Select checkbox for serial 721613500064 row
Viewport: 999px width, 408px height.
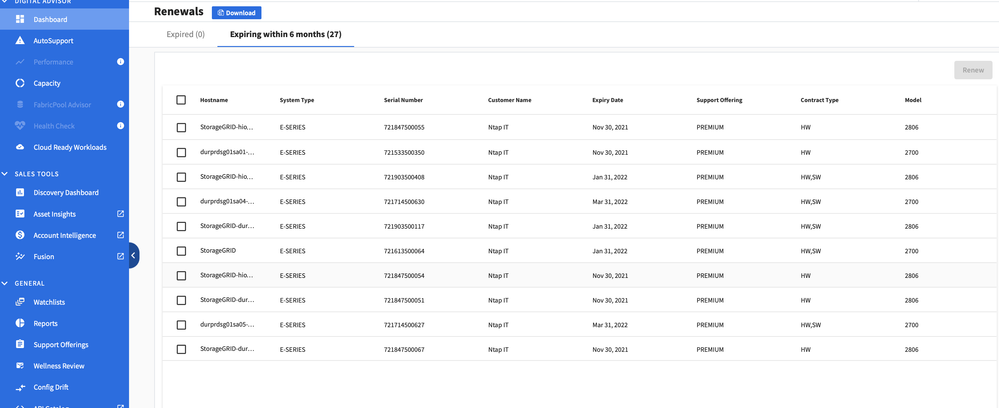[181, 251]
